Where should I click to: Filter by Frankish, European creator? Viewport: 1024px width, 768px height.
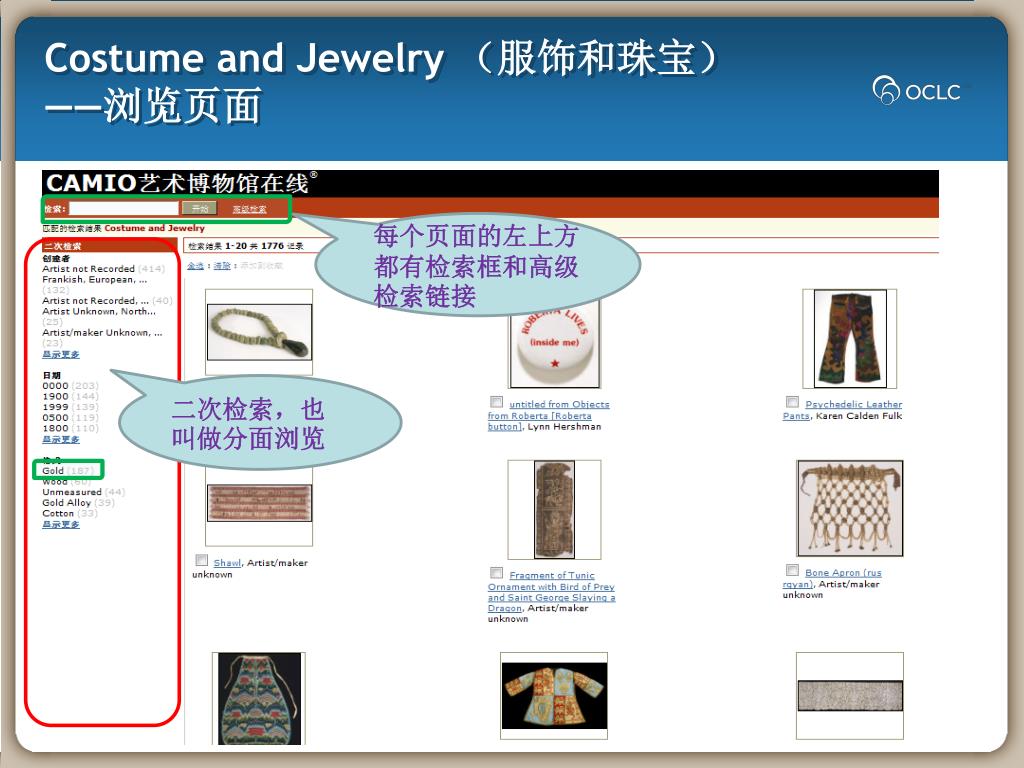tap(95, 284)
